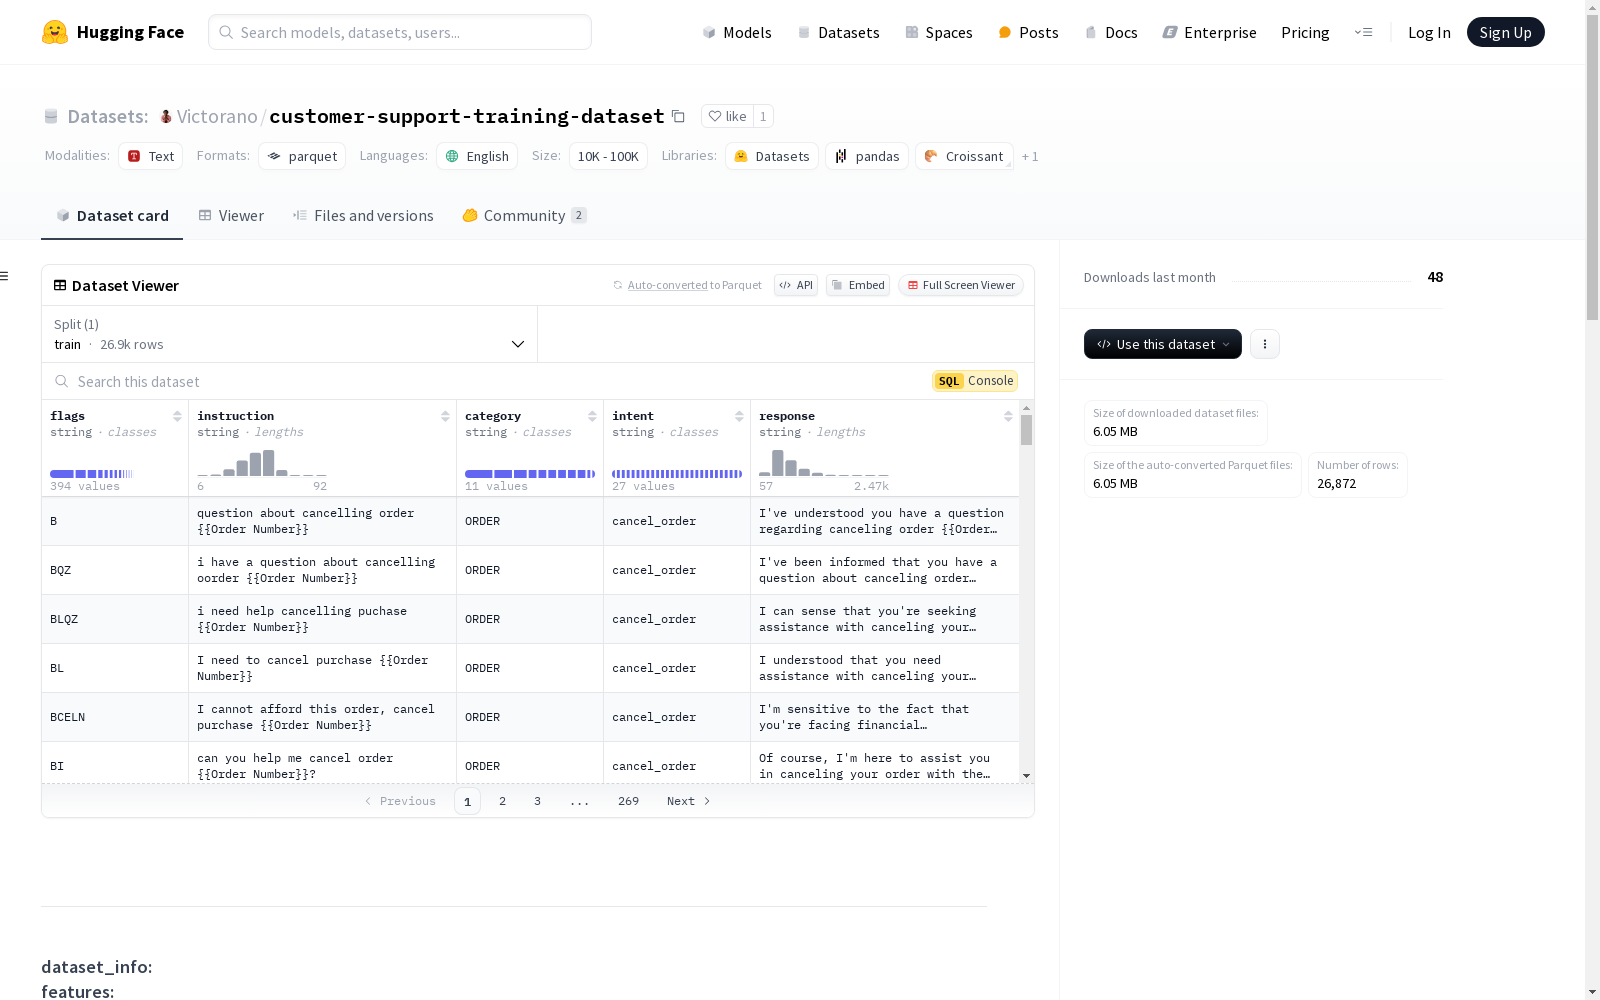The height and width of the screenshot is (1000, 1600).
Task: Click the like count 1
Action: (x=763, y=116)
